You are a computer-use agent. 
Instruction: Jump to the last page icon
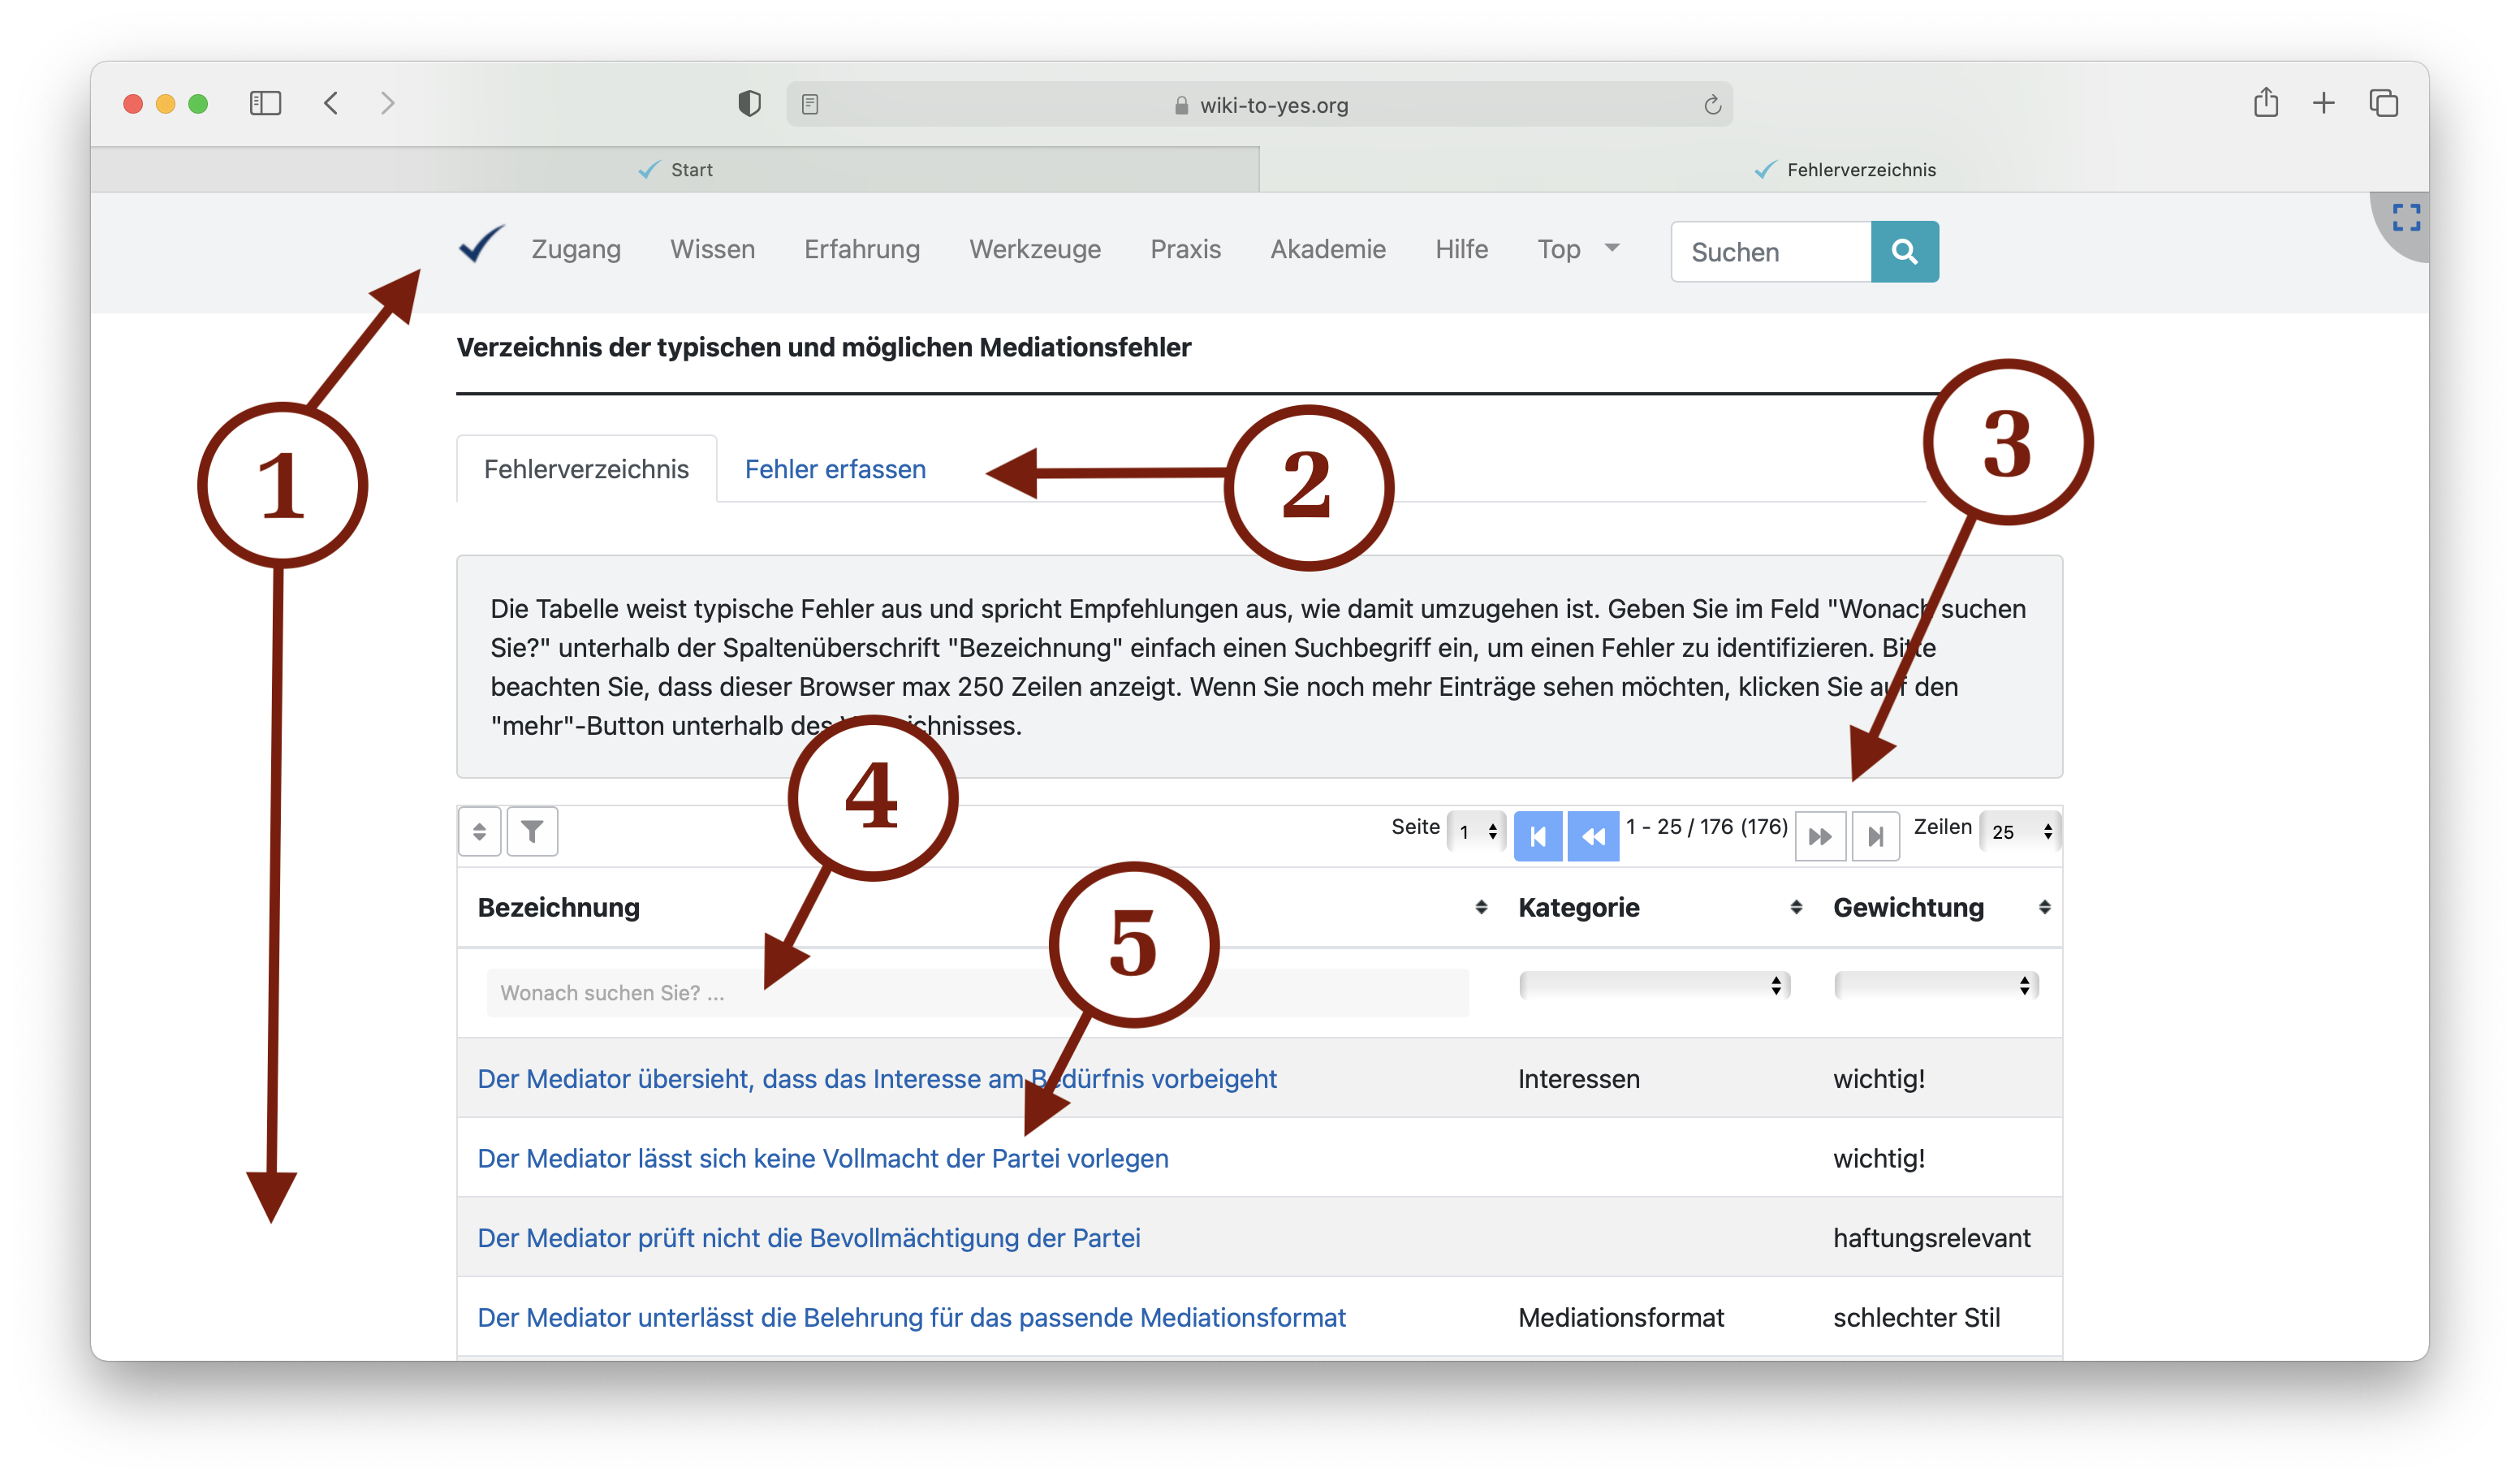click(x=1875, y=835)
